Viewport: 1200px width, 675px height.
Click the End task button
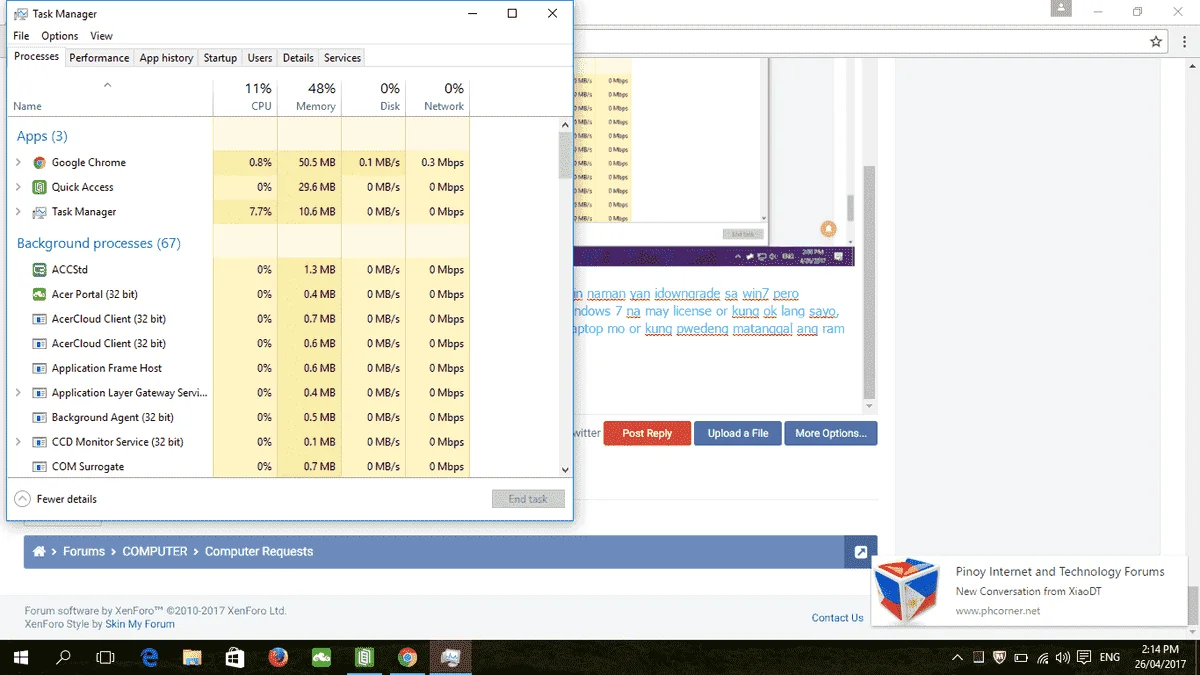point(528,499)
